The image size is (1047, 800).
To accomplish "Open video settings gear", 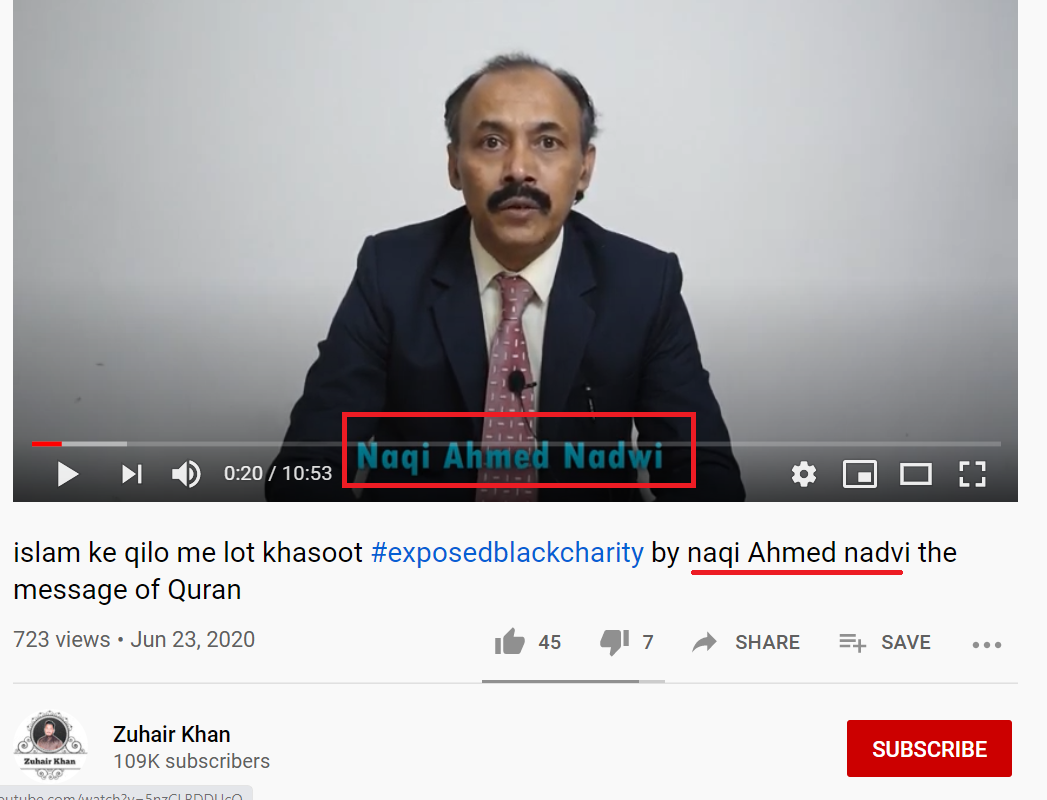I will pos(804,474).
